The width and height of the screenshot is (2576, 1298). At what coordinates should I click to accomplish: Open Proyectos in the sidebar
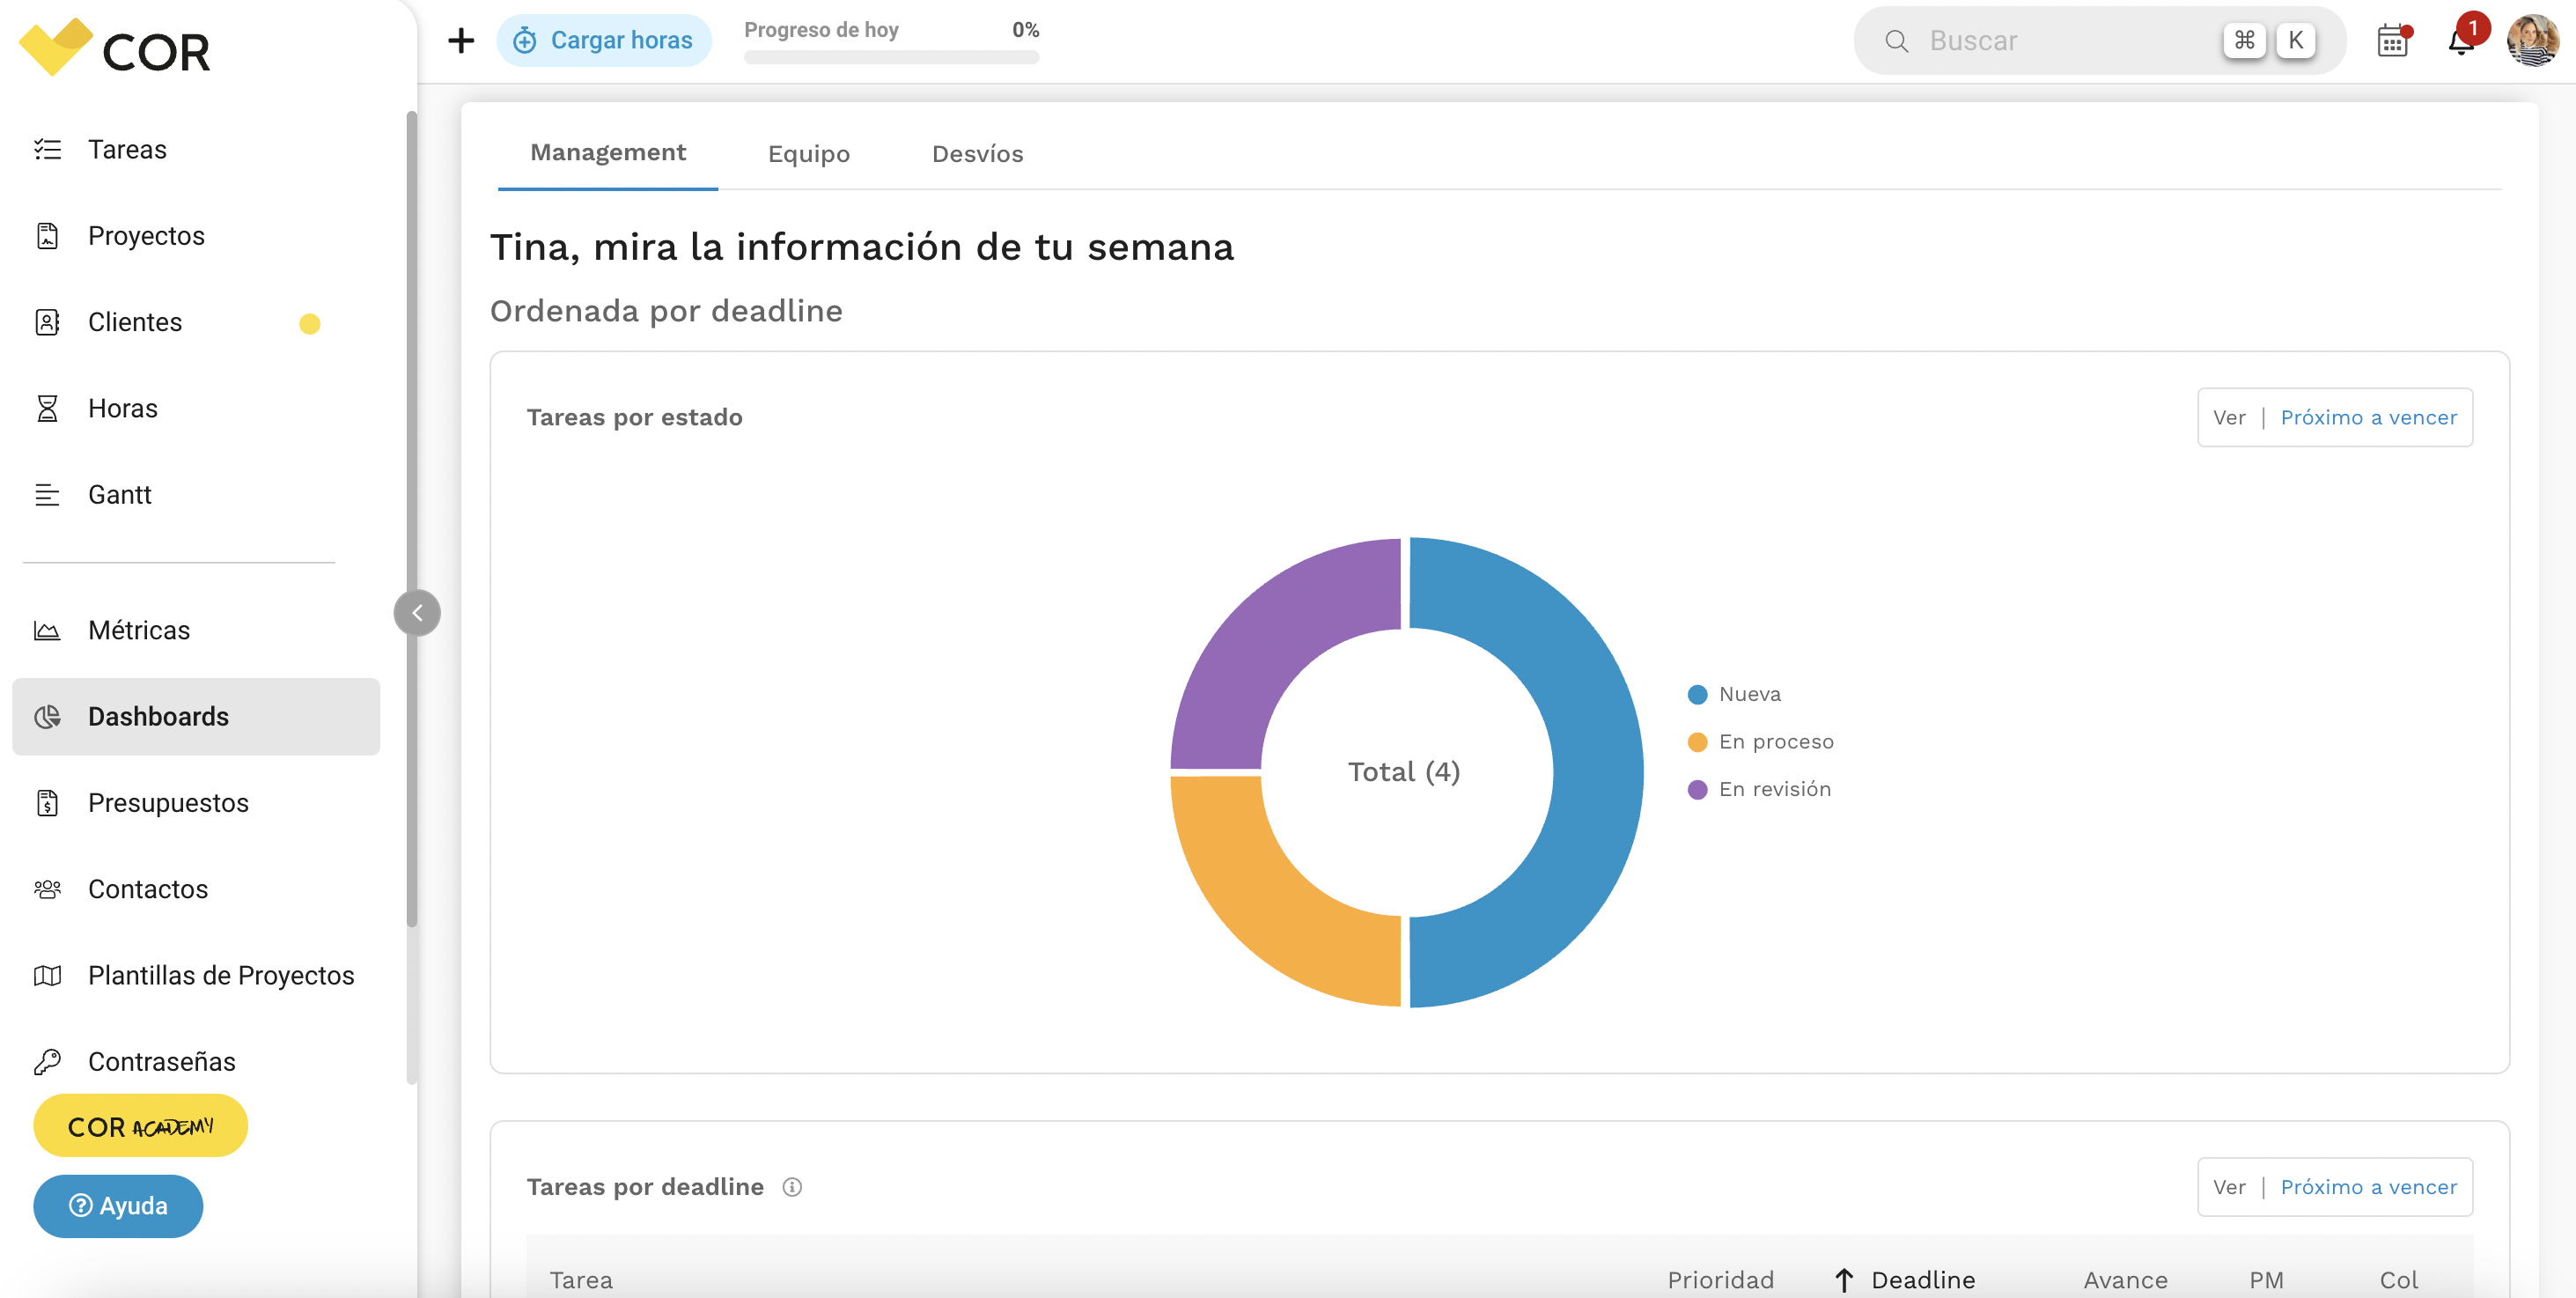click(196, 236)
